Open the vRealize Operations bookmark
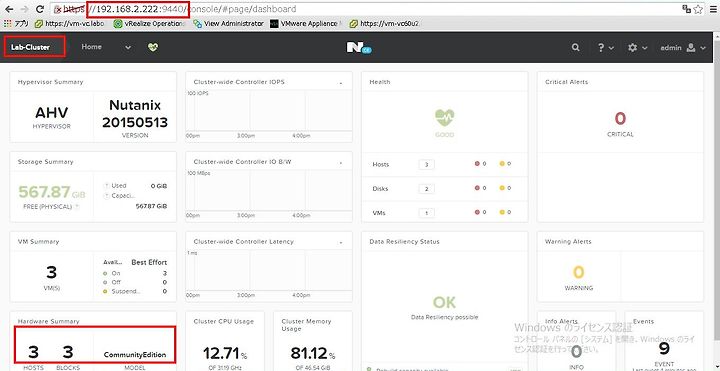 [149, 23]
